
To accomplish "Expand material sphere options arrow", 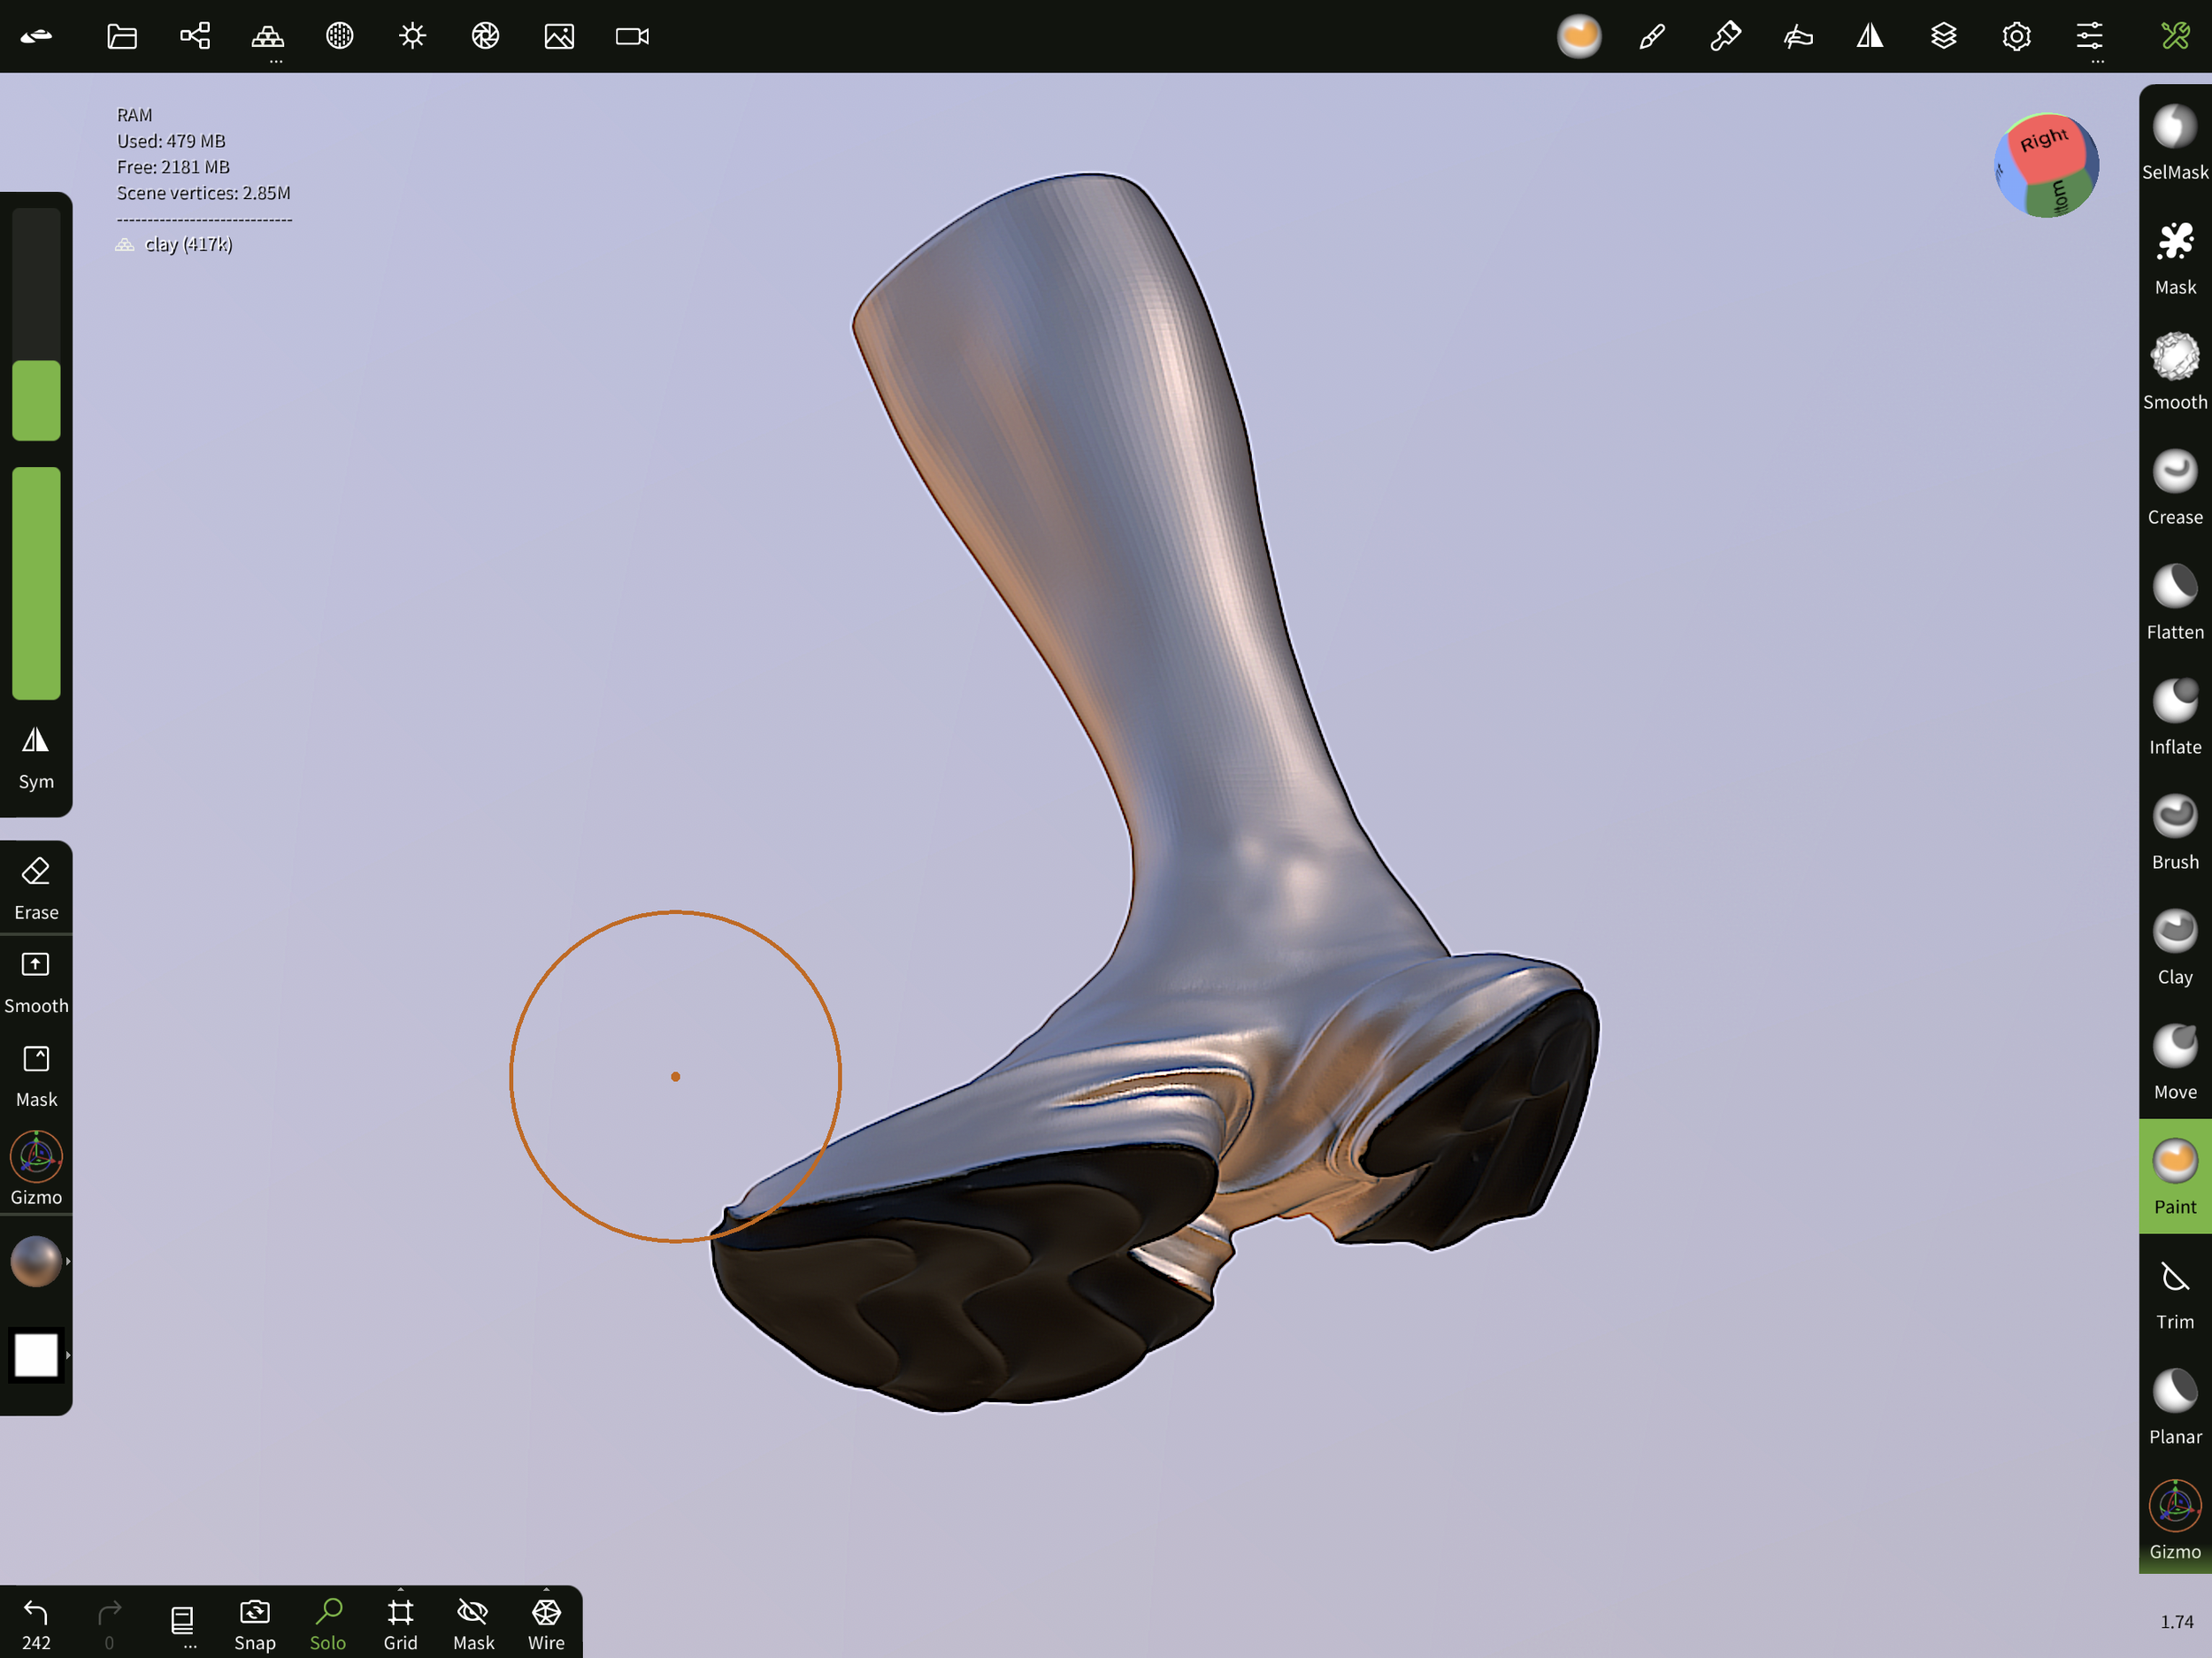I will [68, 1261].
